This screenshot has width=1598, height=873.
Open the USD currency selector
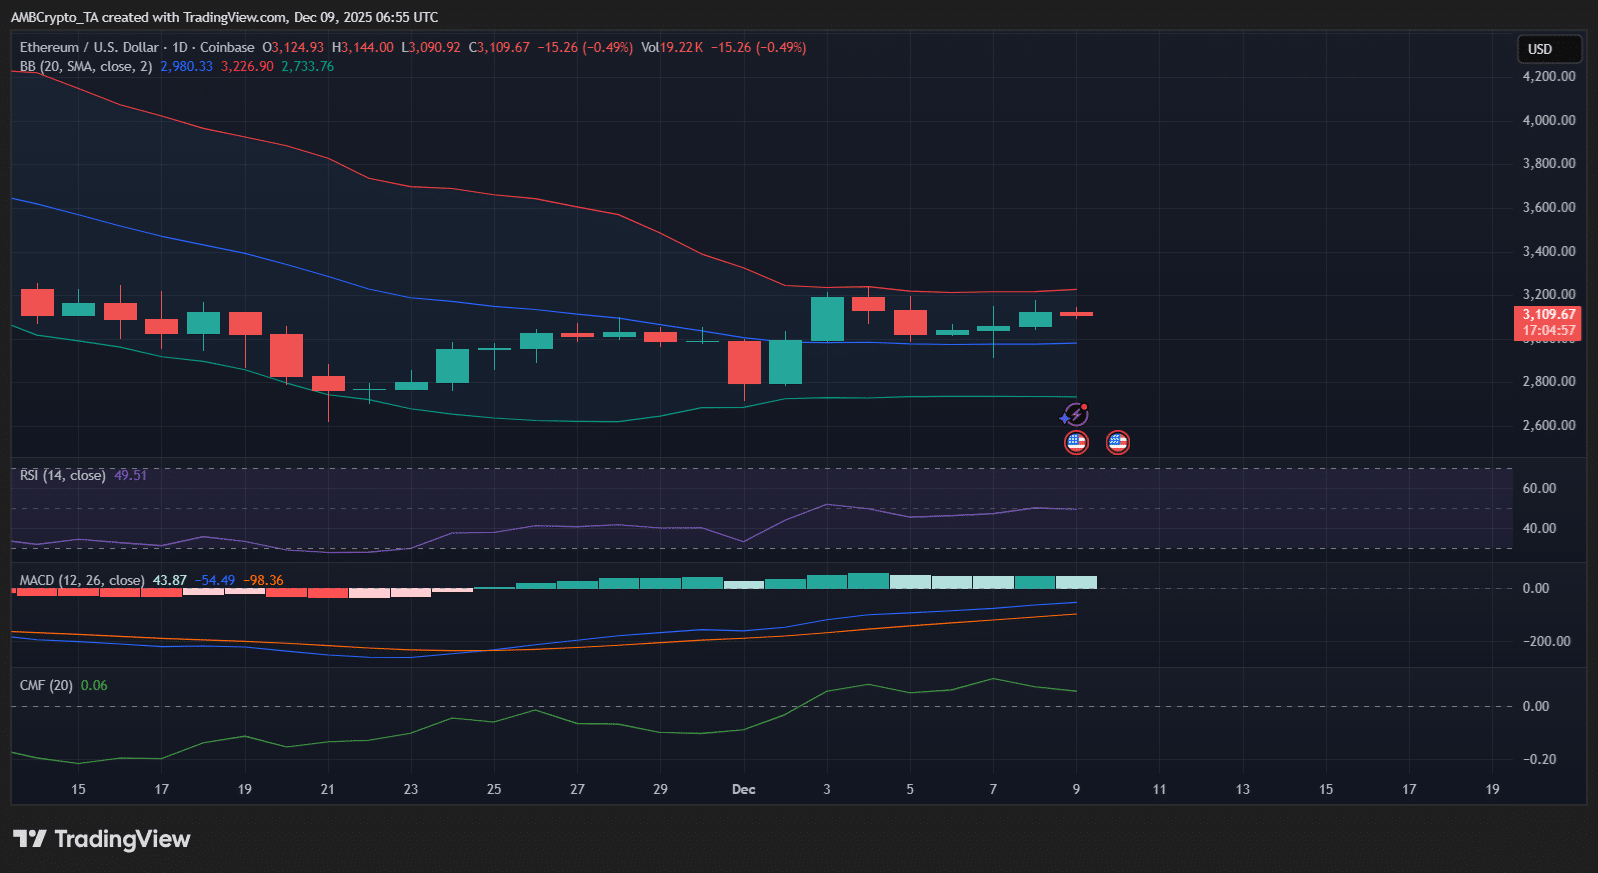pyautogui.click(x=1548, y=49)
